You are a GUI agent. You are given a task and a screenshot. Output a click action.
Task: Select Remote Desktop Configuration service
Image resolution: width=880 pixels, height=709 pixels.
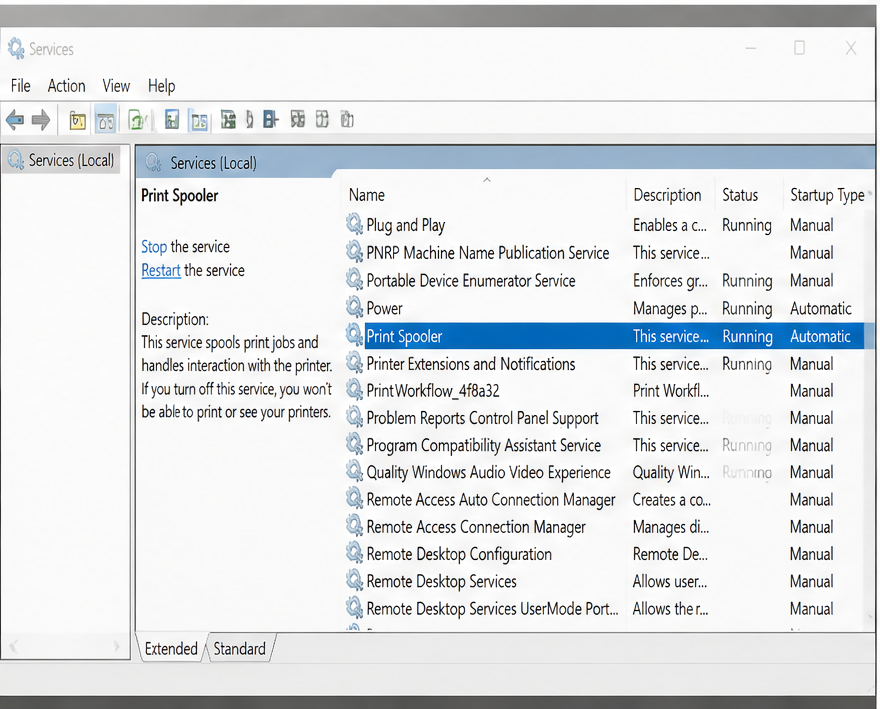[459, 554]
